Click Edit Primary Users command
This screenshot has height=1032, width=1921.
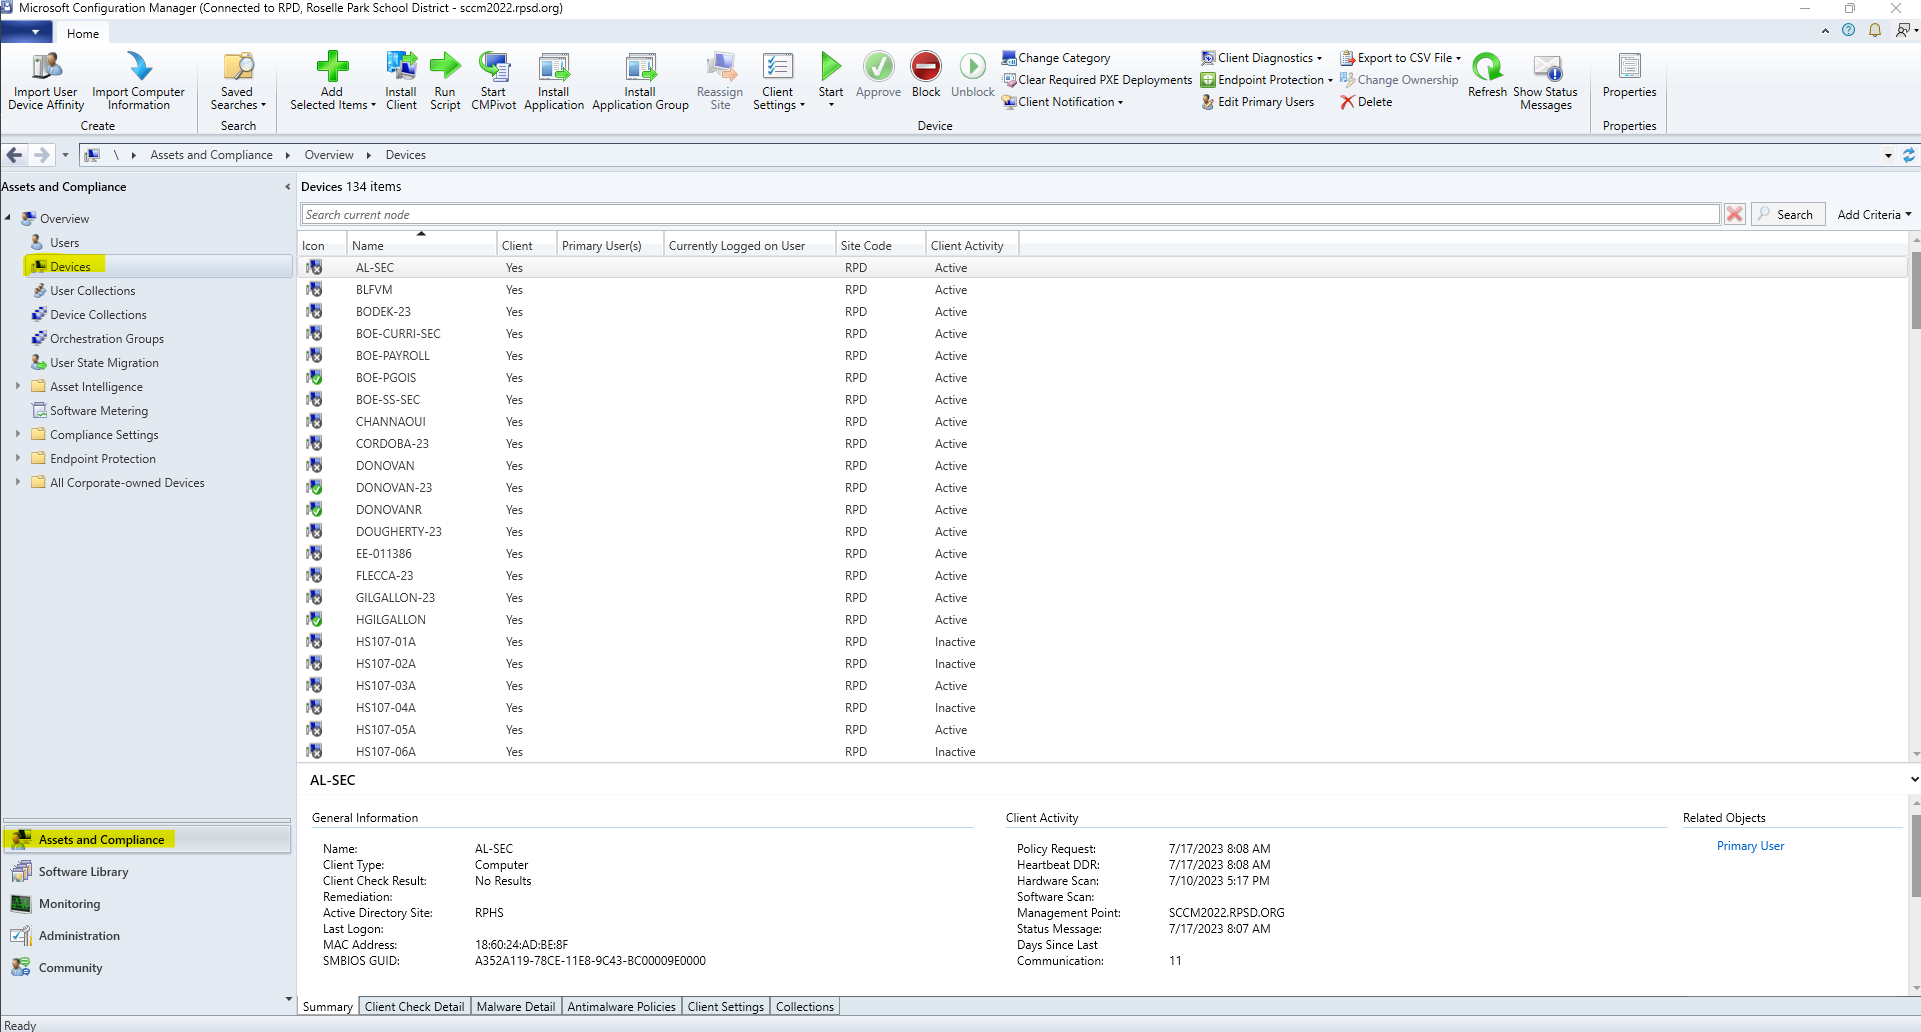pyautogui.click(x=1258, y=102)
